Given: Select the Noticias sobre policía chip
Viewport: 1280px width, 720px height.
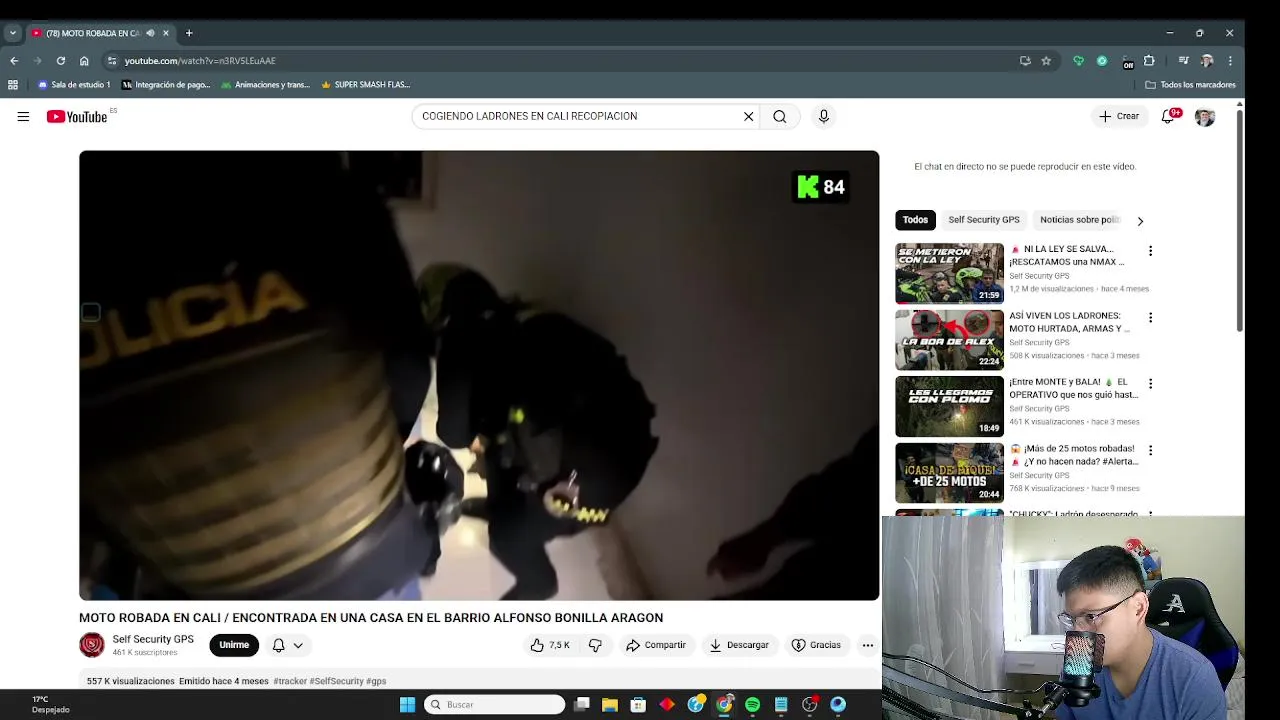Looking at the screenshot, I should [1079, 220].
